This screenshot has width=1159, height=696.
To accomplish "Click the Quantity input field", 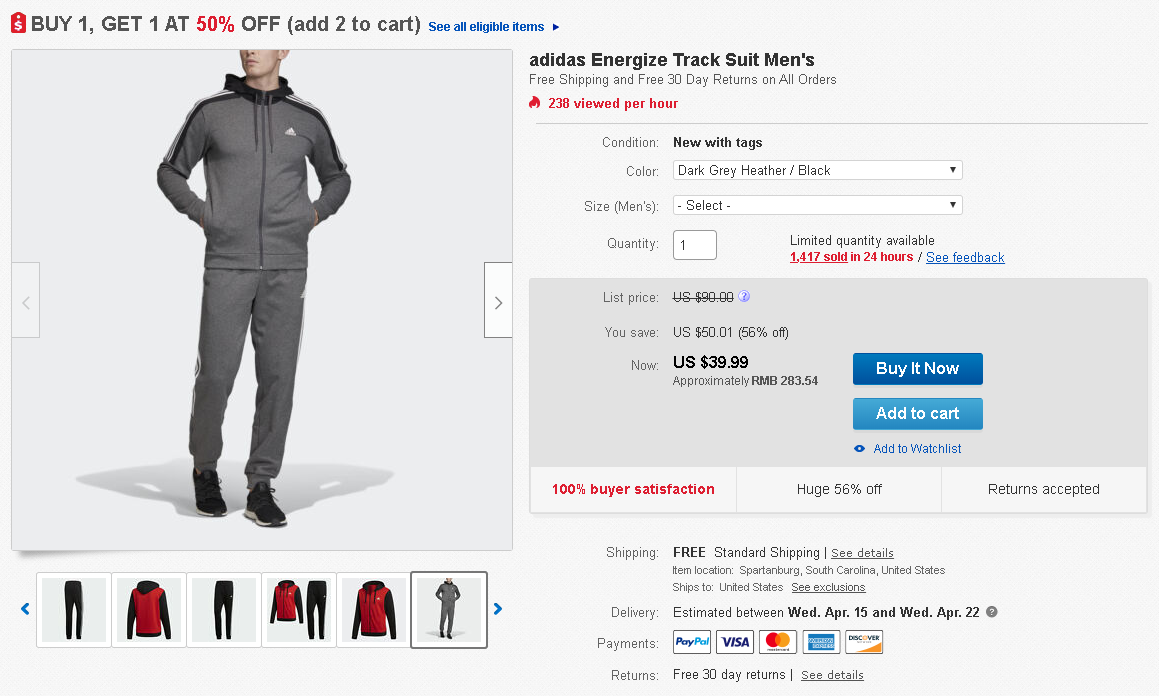I will pos(694,245).
